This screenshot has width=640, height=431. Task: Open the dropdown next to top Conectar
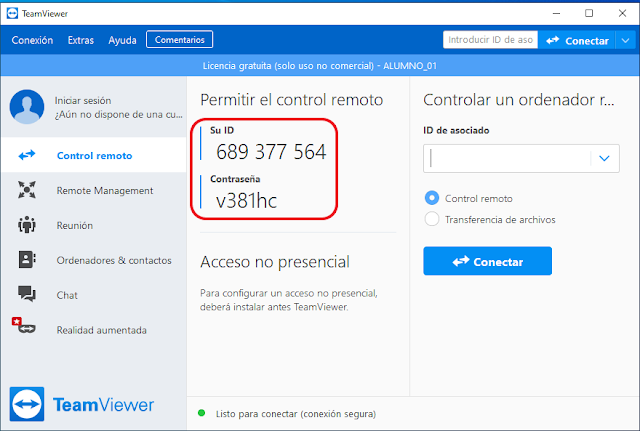[625, 40]
